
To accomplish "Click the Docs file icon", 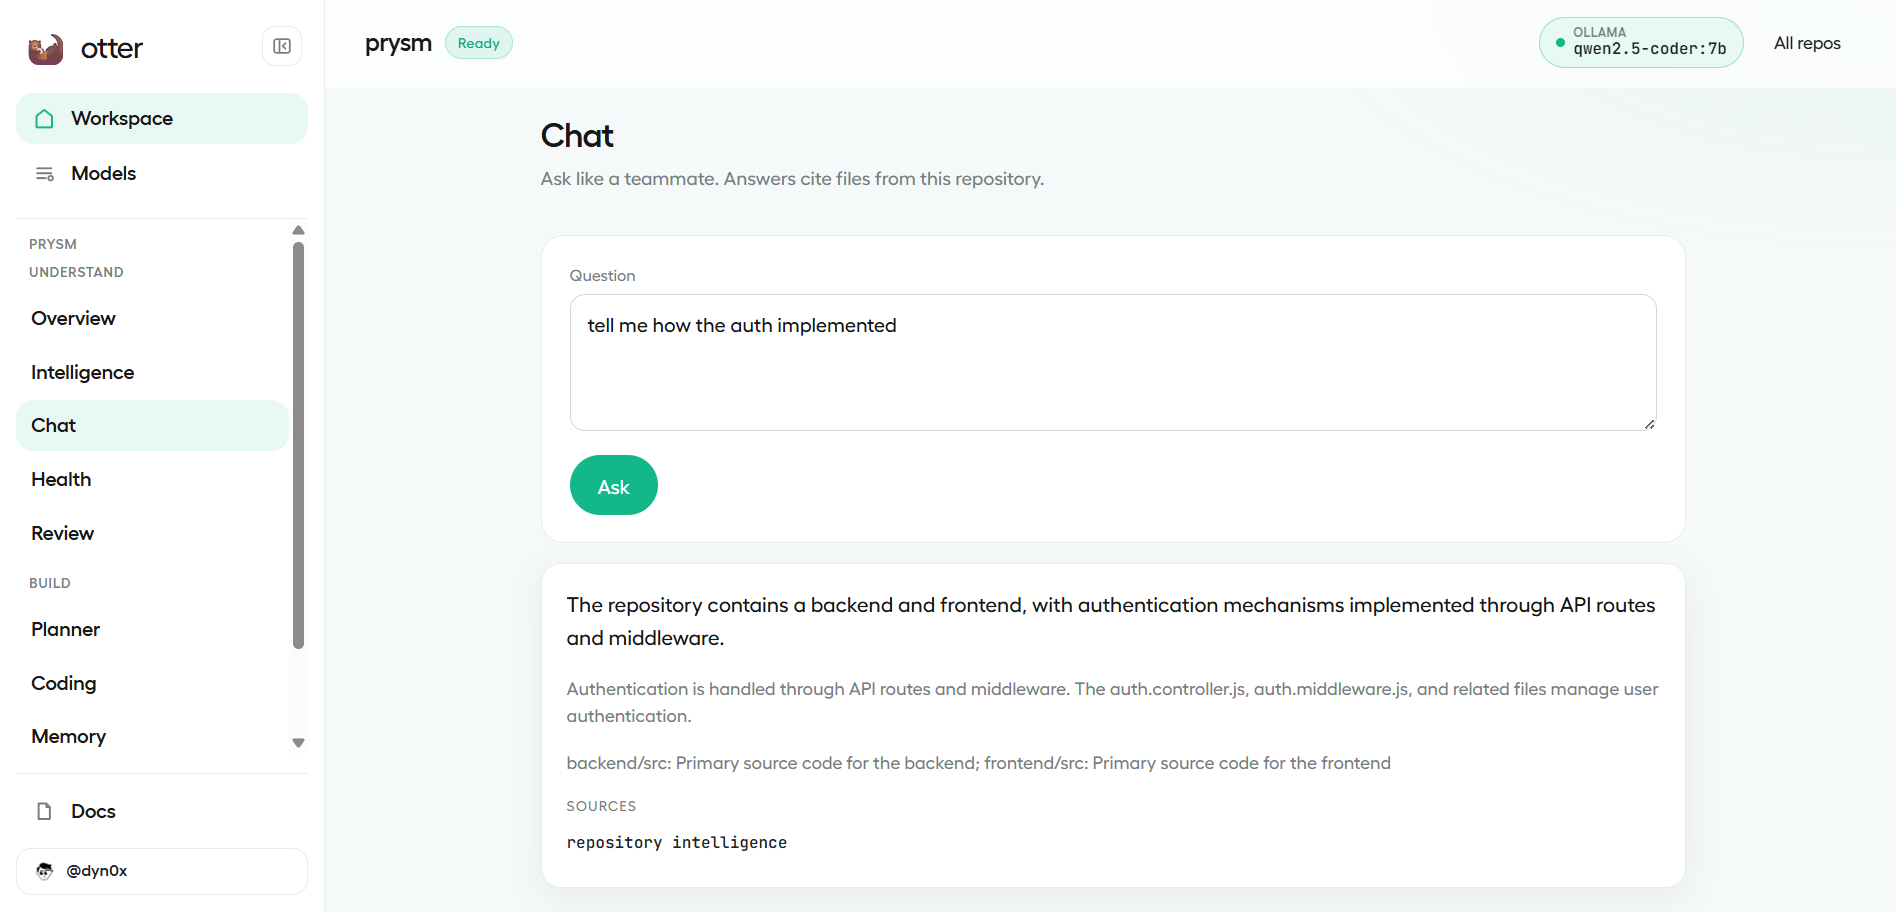I will pyautogui.click(x=44, y=811).
